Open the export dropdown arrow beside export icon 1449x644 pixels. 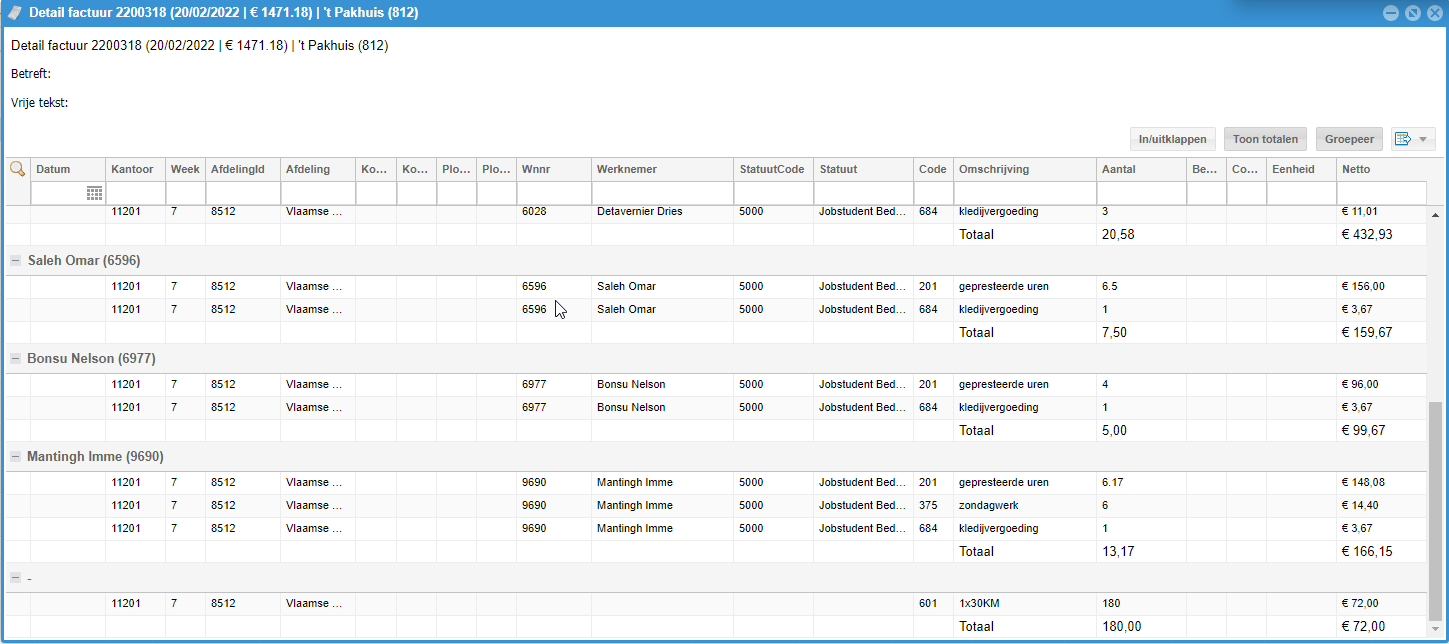(1423, 139)
